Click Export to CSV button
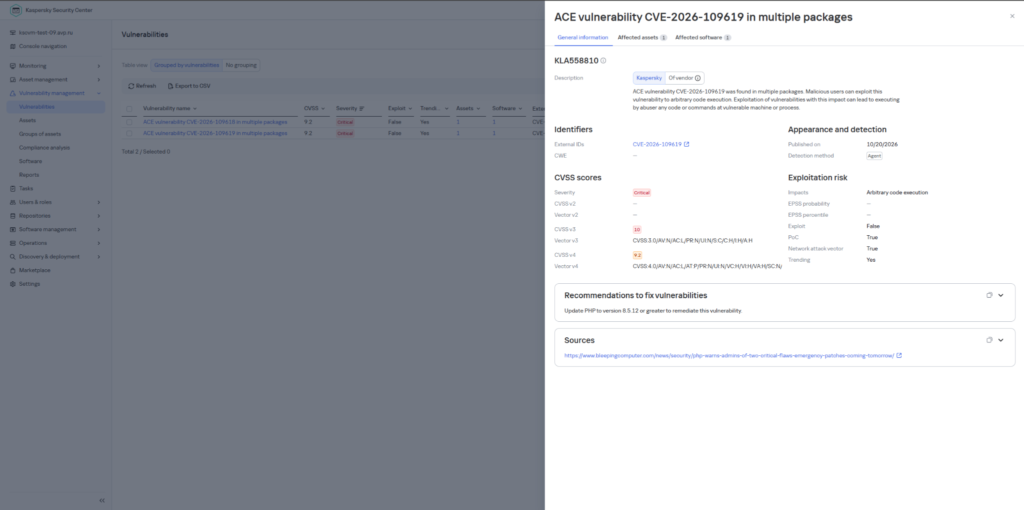The height and width of the screenshot is (510, 1024). pos(189,86)
